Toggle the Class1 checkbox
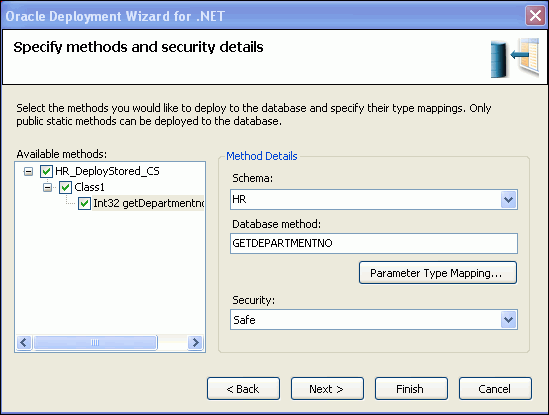This screenshot has height=415, width=549. point(65,187)
